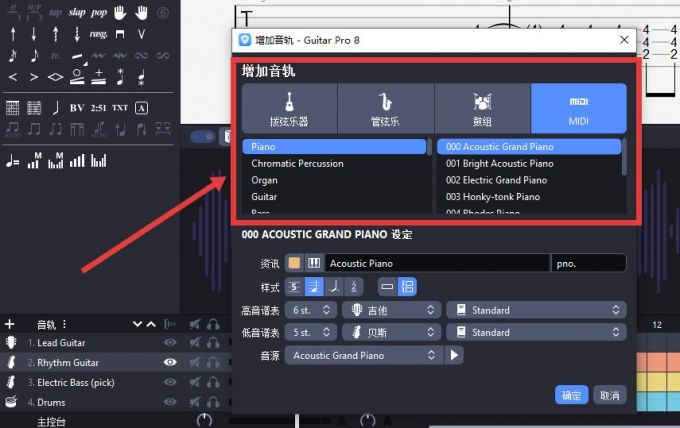Apply the crescendo hairpin icon

tap(13, 77)
